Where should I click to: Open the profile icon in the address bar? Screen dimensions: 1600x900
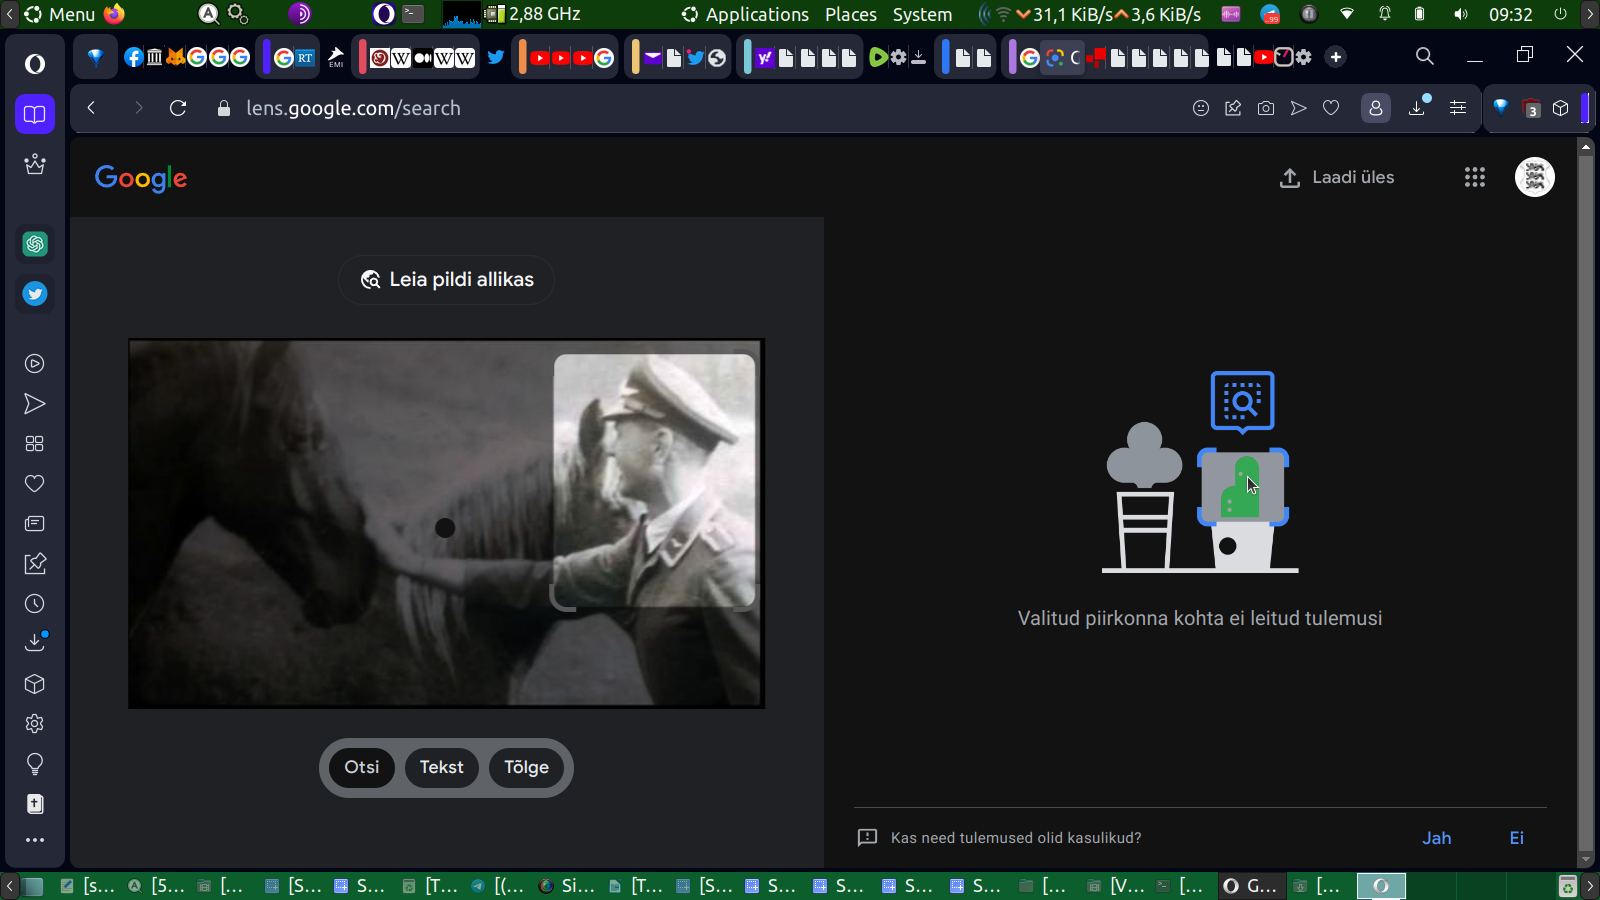click(x=1376, y=108)
